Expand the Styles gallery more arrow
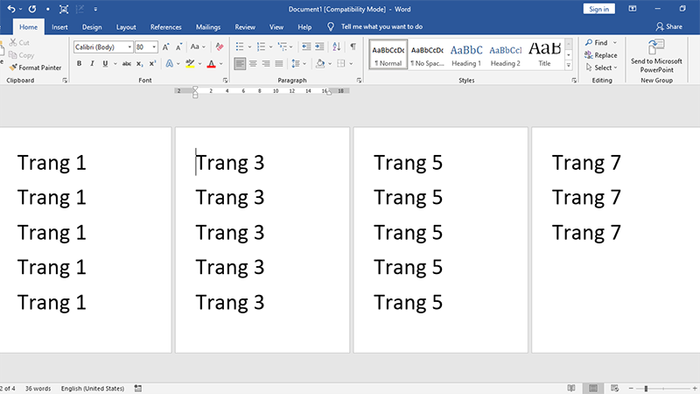700x394 pixels. point(569,66)
